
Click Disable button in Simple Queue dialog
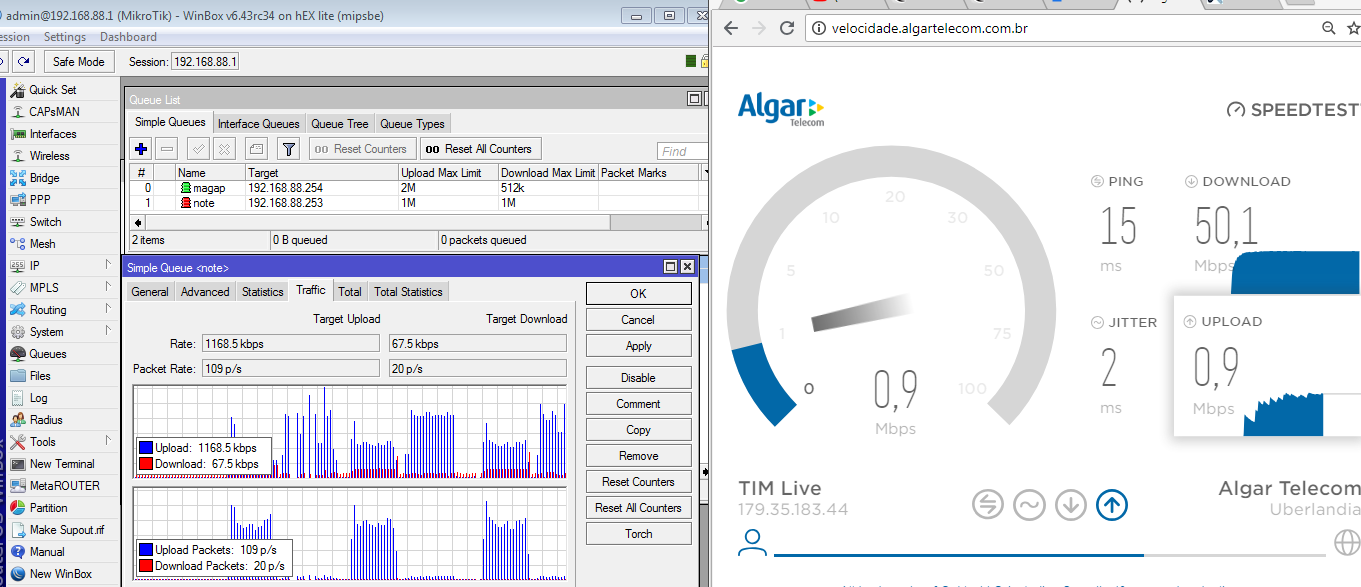638,378
